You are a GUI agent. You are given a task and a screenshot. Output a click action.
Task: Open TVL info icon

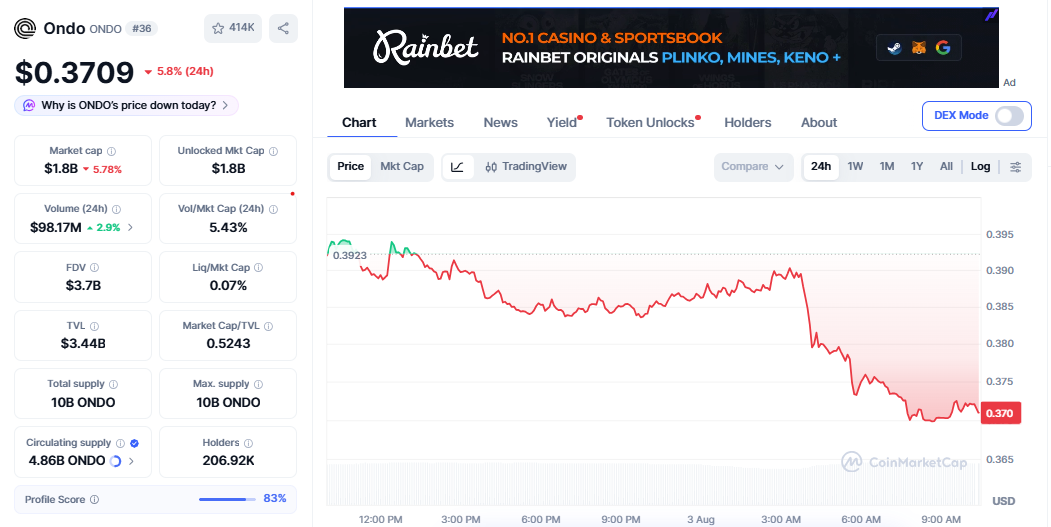(94, 326)
